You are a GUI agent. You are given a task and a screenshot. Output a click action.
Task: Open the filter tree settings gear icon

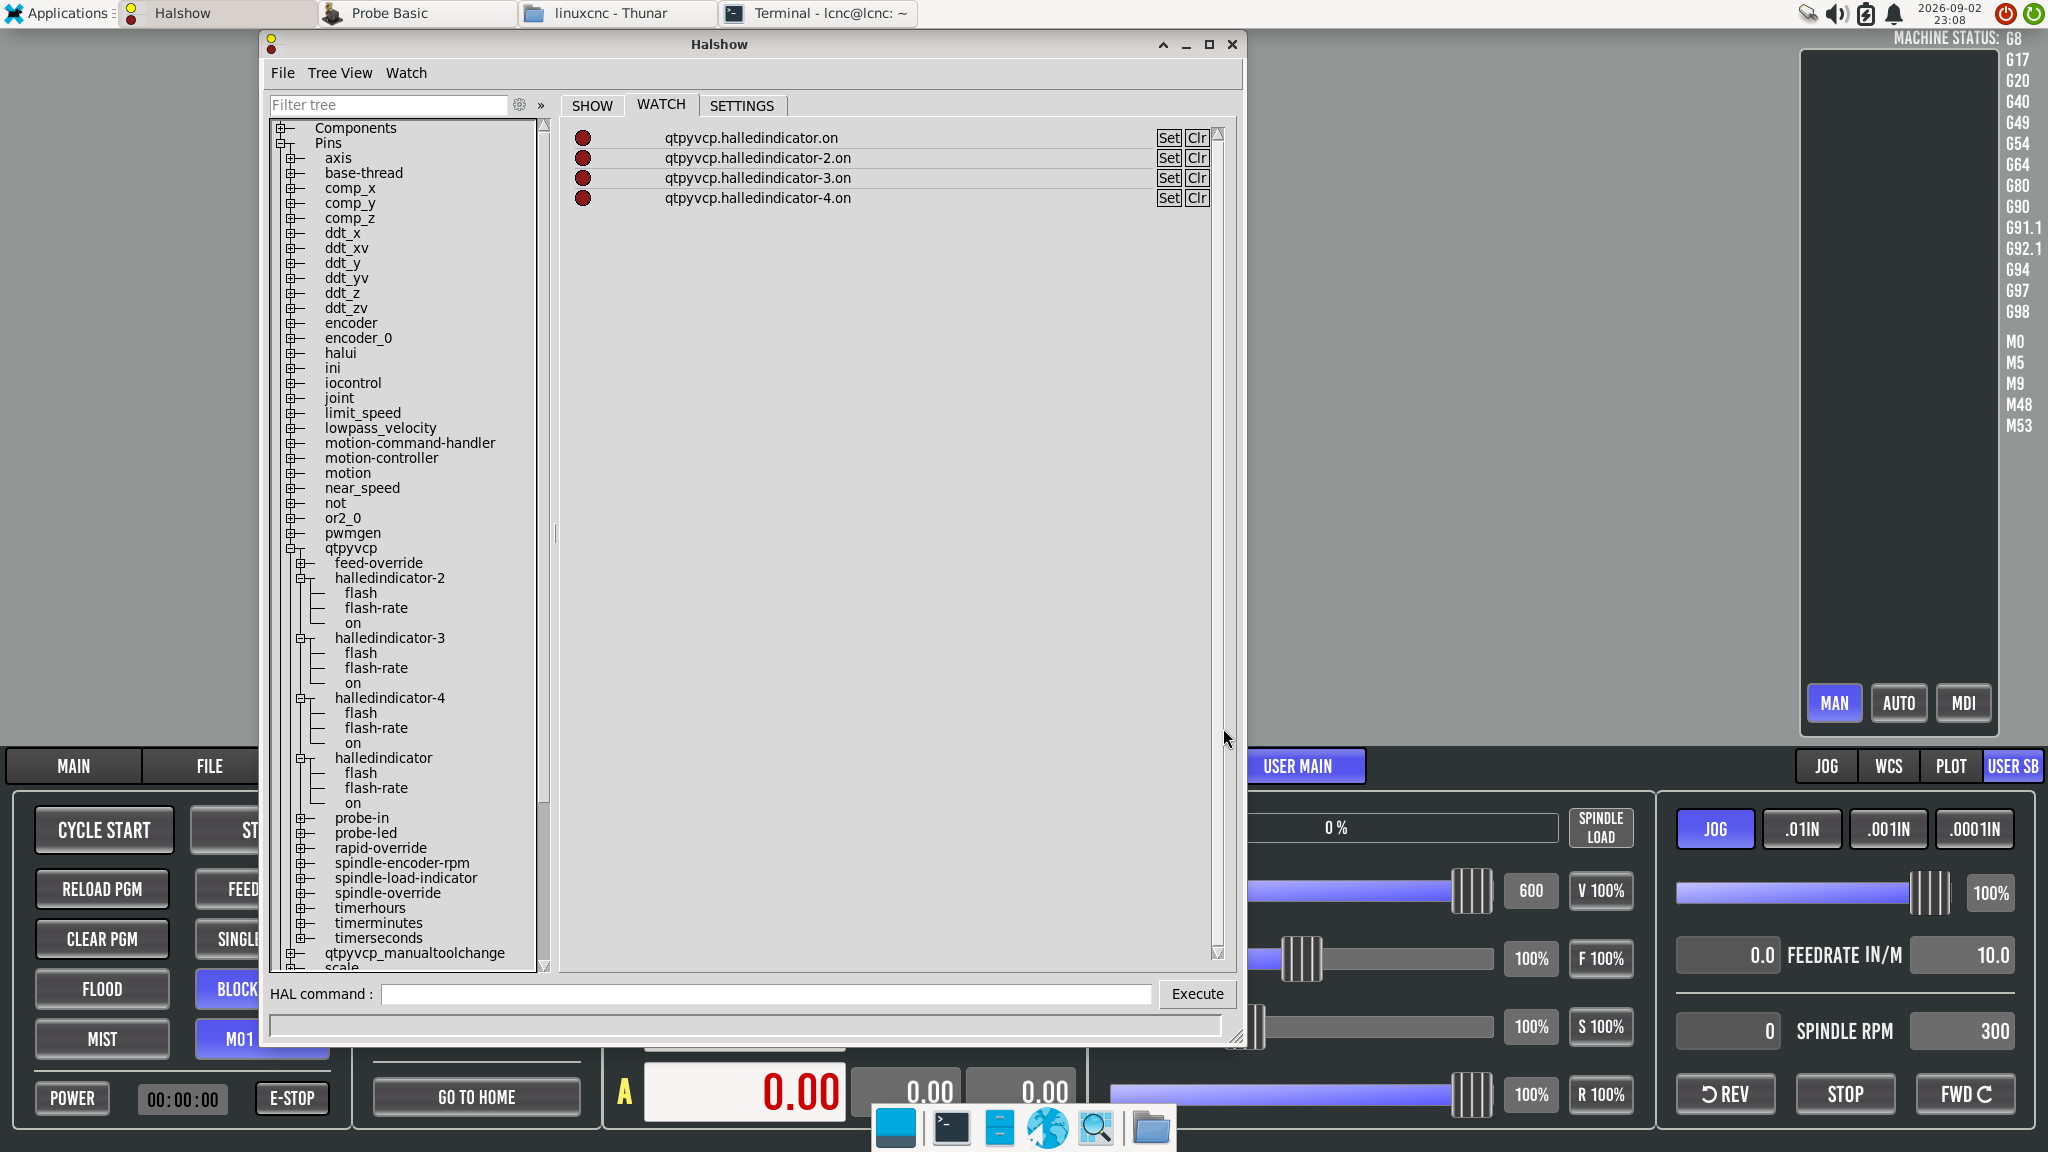(519, 105)
